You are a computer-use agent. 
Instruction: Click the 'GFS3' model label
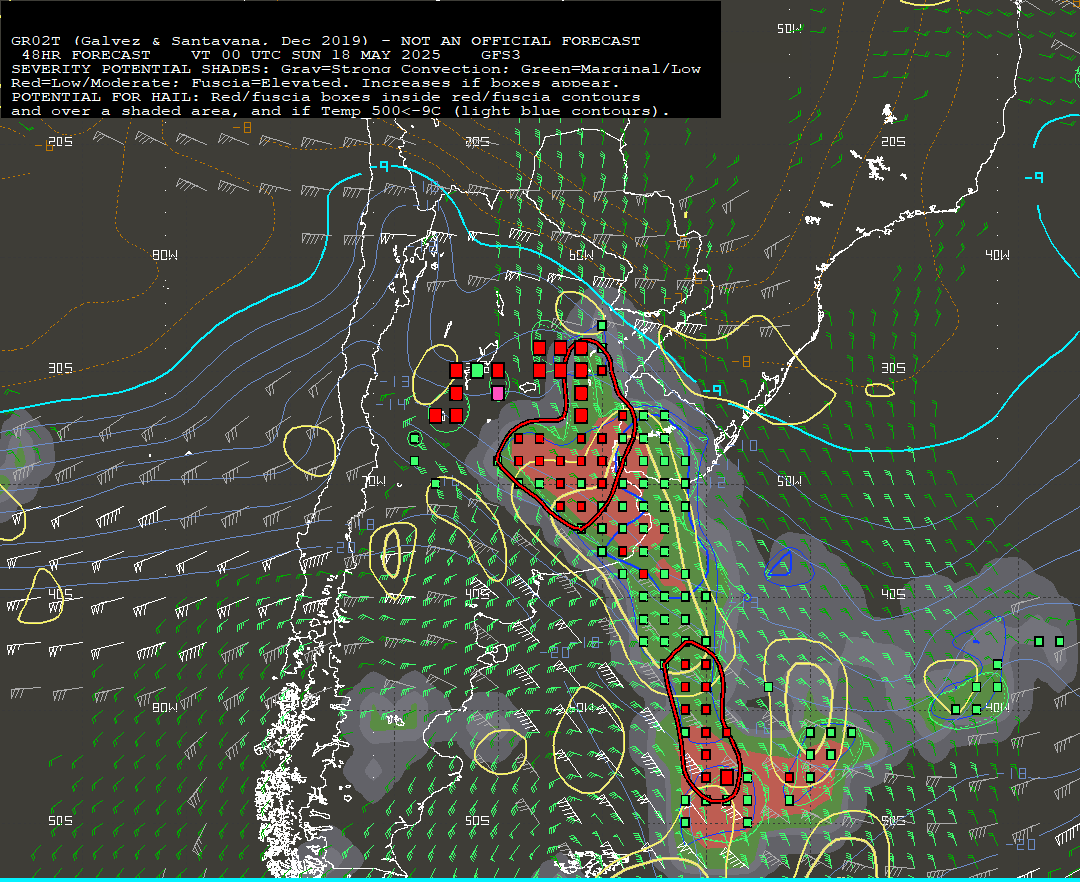tap(501, 55)
